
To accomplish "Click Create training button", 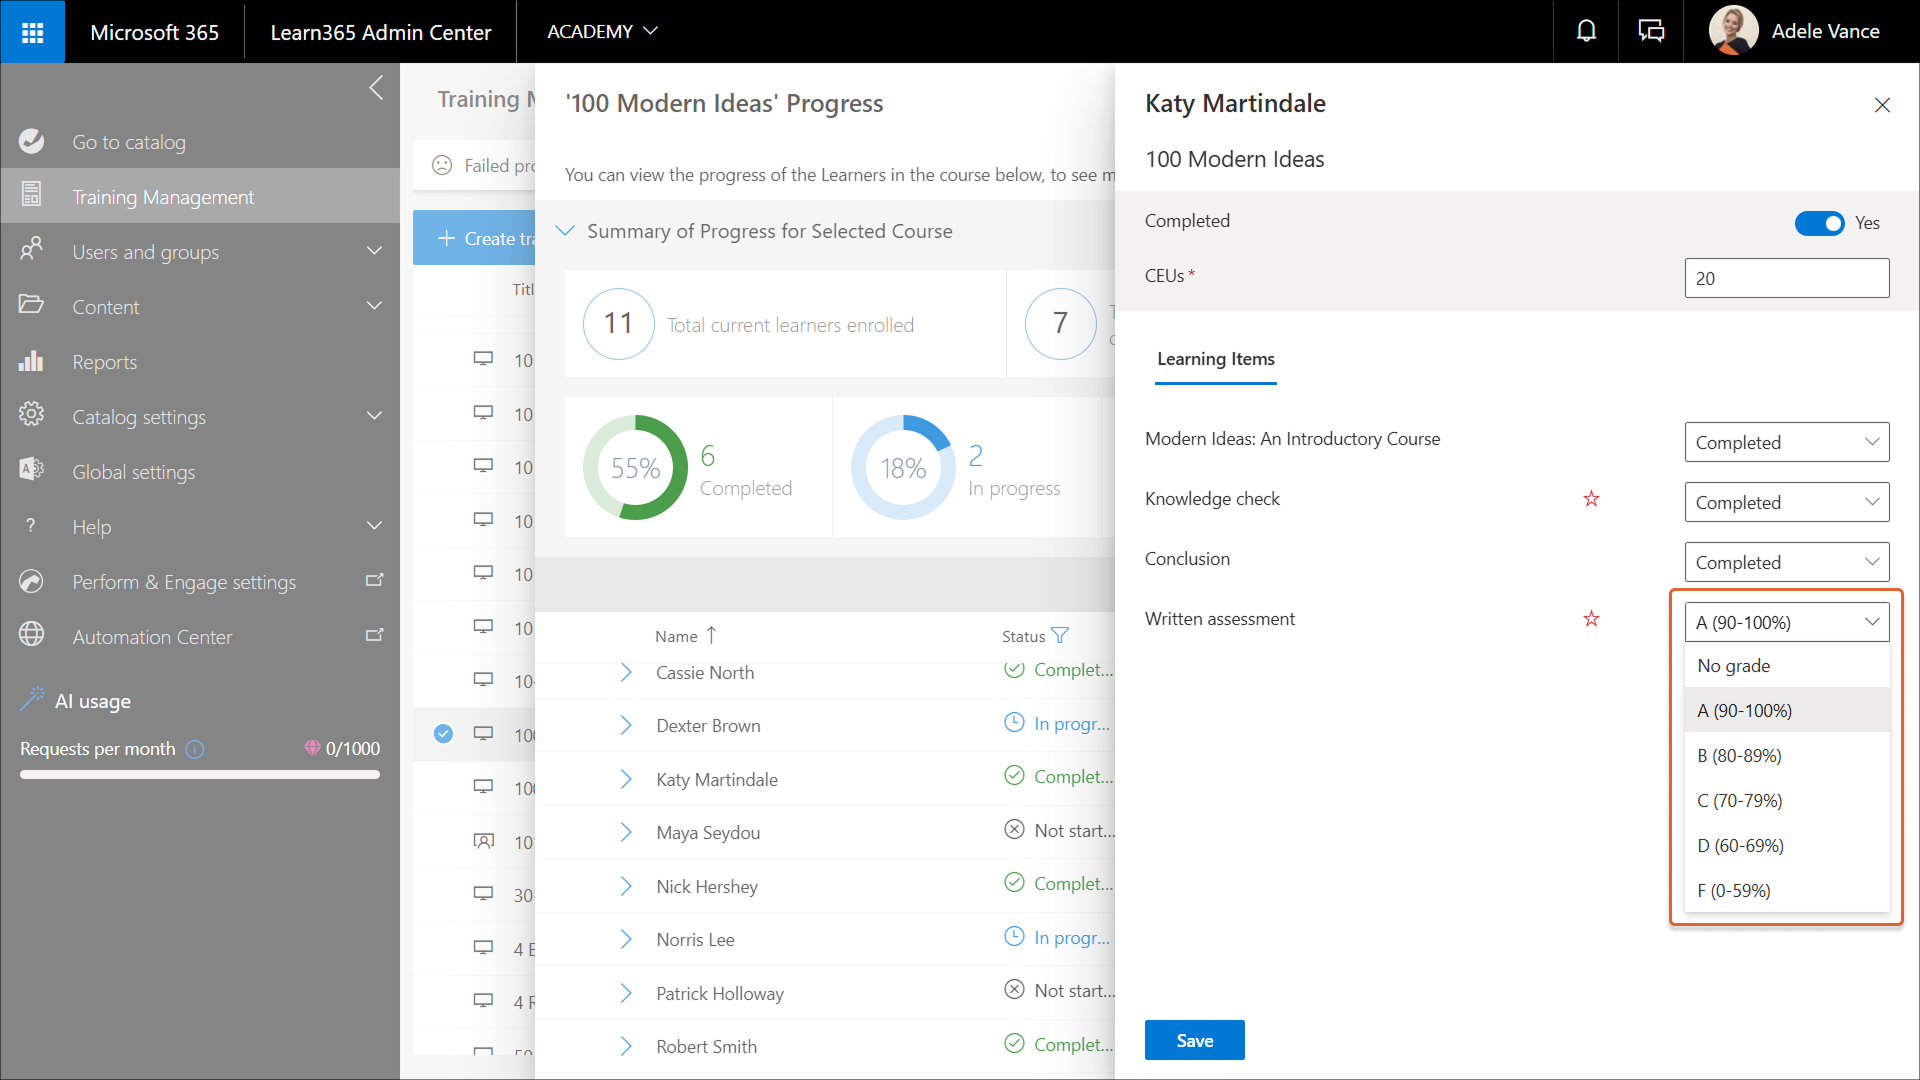I will coord(475,238).
